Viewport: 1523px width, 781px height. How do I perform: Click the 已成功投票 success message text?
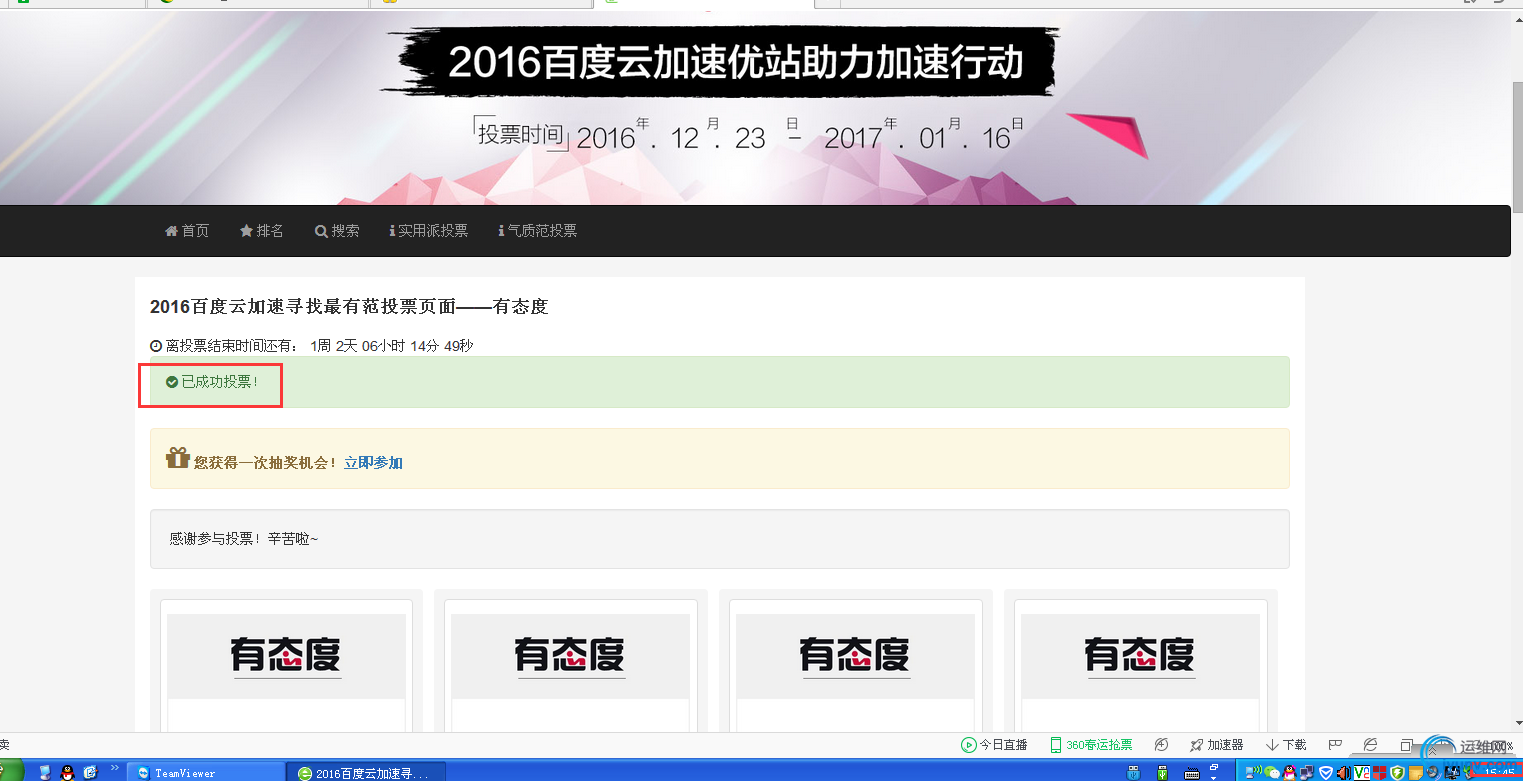click(219, 382)
